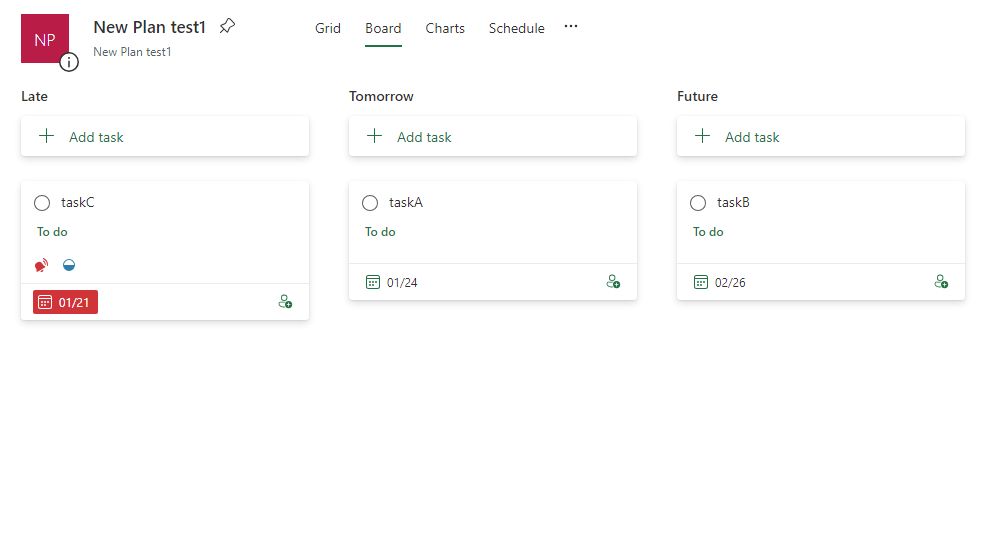Click the To do label on taskC
The image size is (1002, 551).
coord(52,232)
